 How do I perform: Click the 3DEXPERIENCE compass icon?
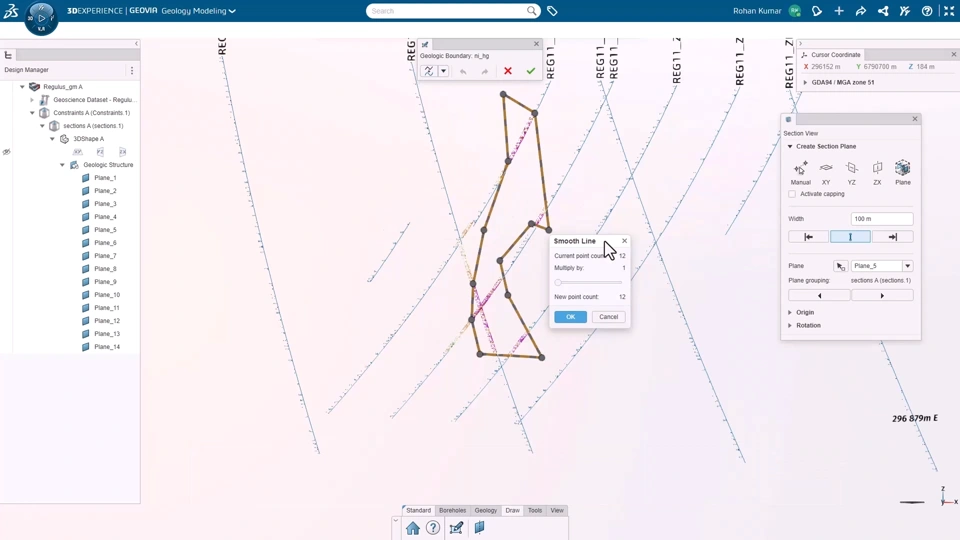point(41,18)
